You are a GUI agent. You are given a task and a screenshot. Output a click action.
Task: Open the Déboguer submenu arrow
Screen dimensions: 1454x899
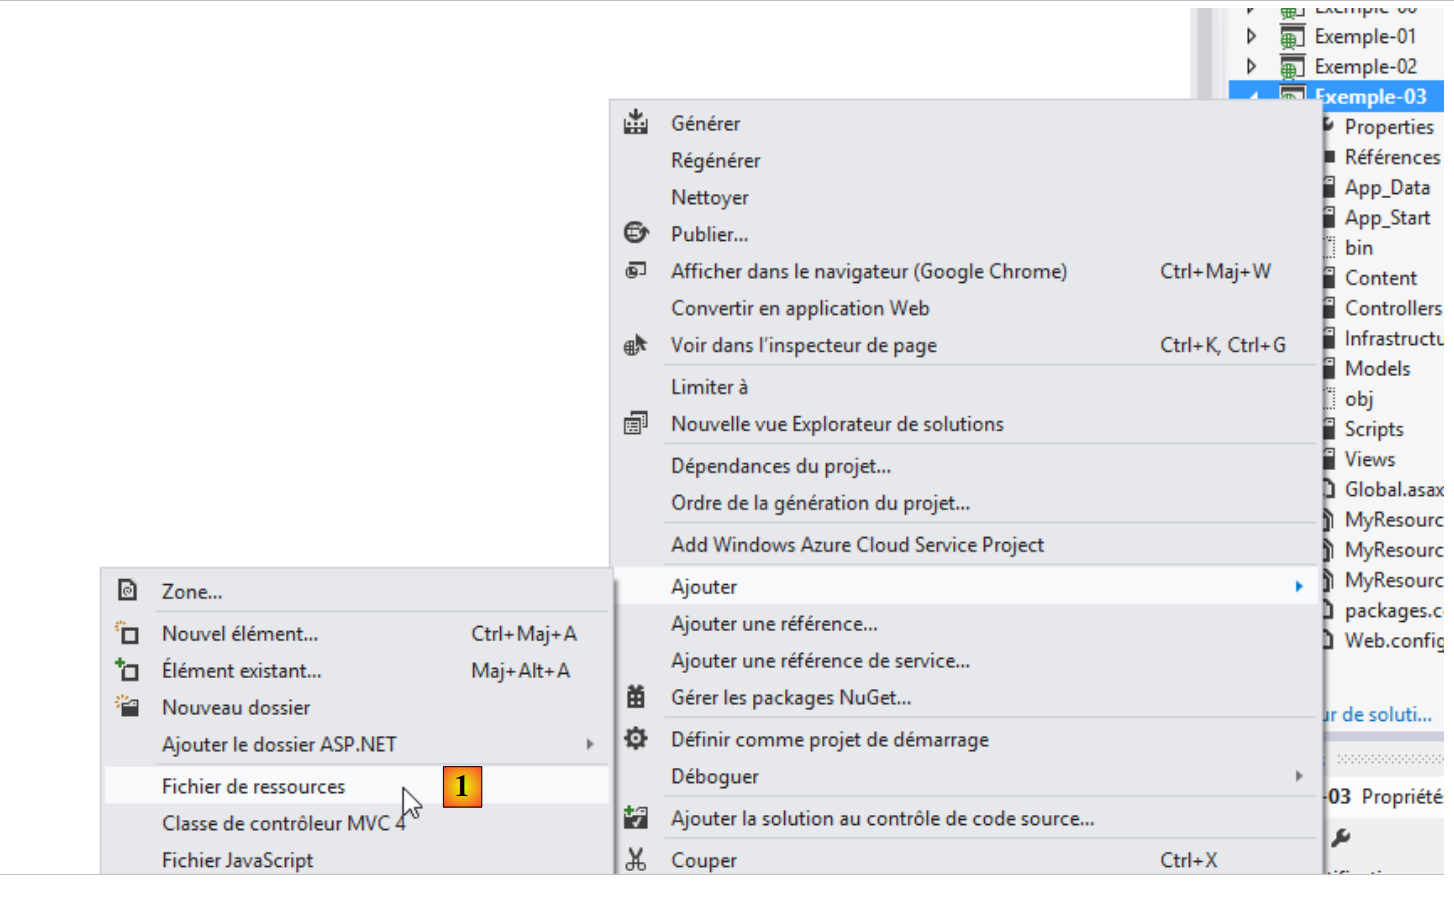pyautogui.click(x=1298, y=776)
